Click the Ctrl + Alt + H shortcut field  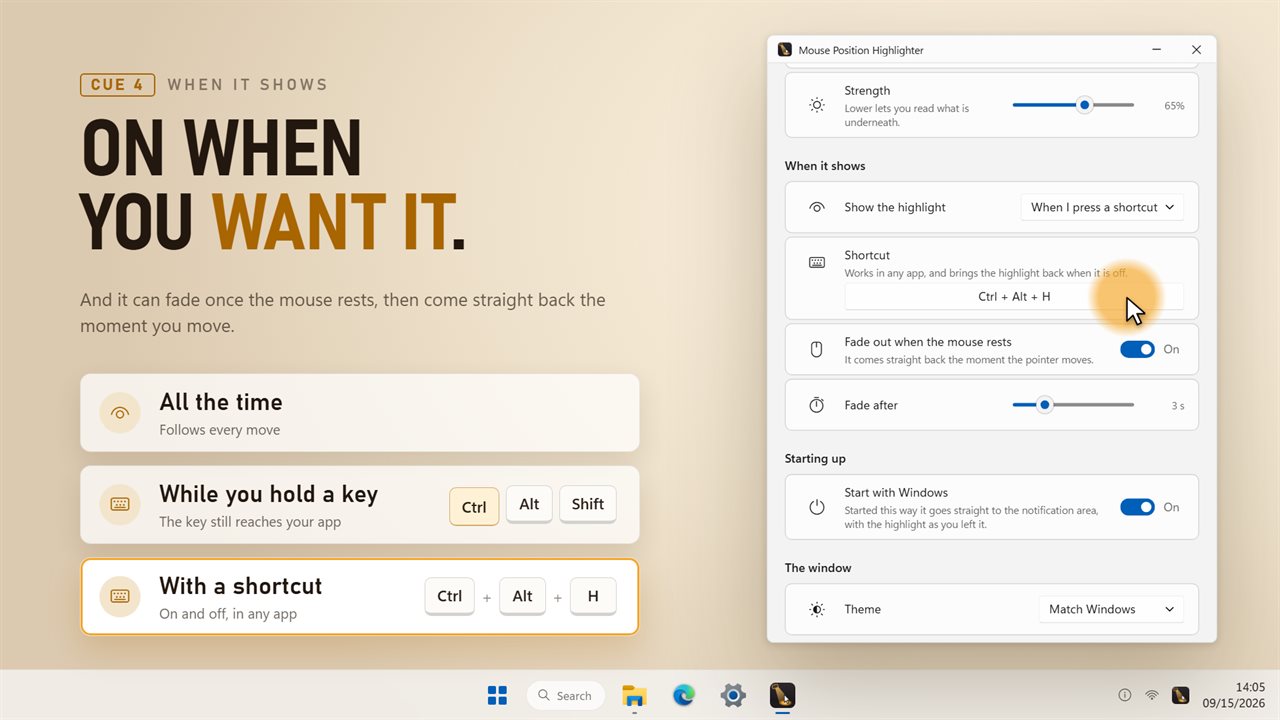1014,297
